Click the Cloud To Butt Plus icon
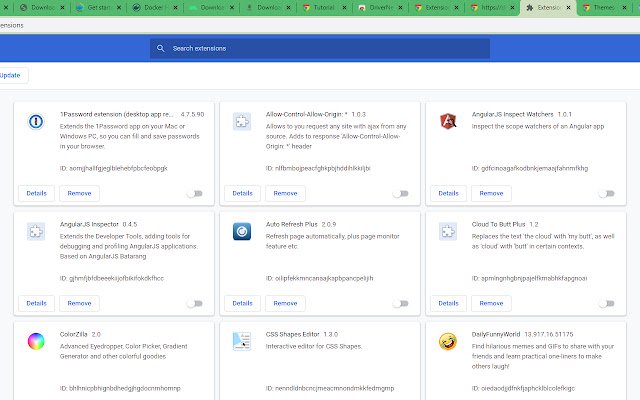Viewport: 640px width, 400px height. tap(448, 231)
